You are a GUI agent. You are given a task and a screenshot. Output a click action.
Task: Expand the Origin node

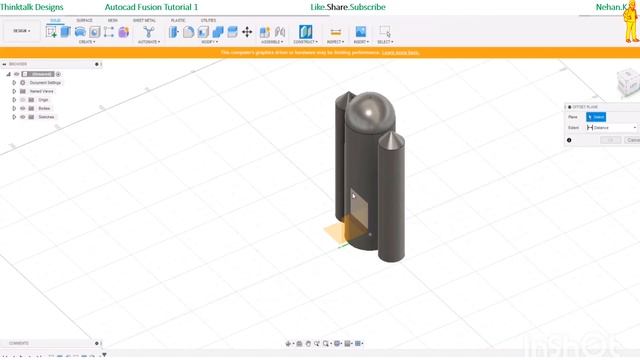point(14,100)
